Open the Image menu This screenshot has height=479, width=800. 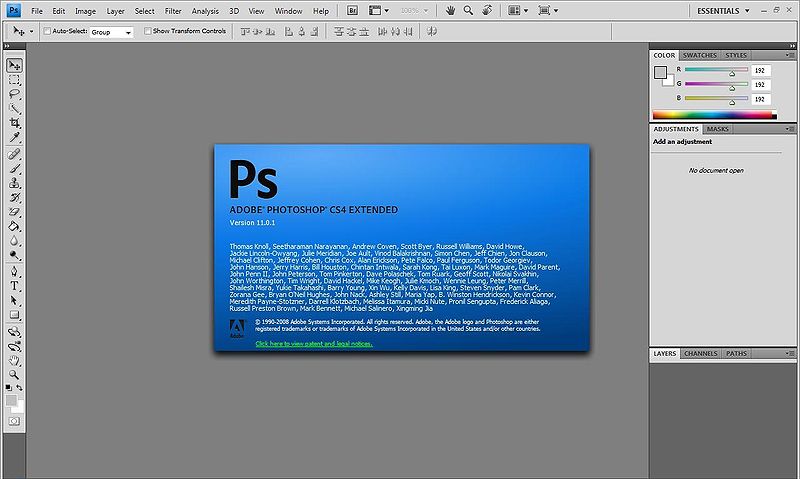click(x=85, y=11)
